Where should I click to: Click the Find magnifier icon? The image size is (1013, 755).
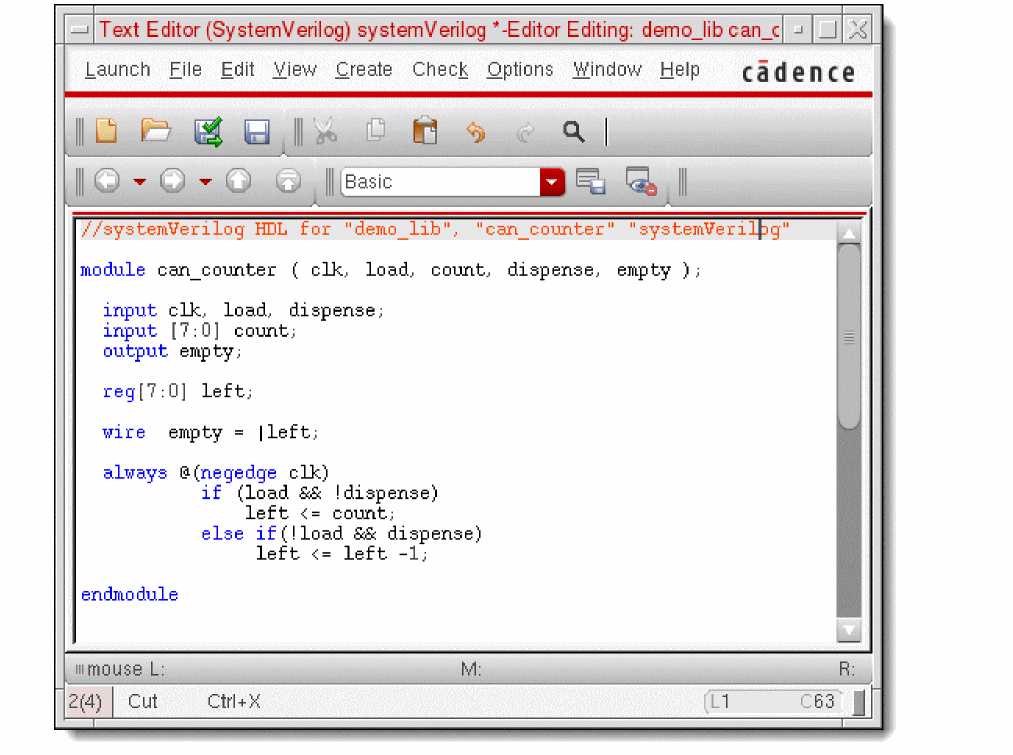(573, 132)
